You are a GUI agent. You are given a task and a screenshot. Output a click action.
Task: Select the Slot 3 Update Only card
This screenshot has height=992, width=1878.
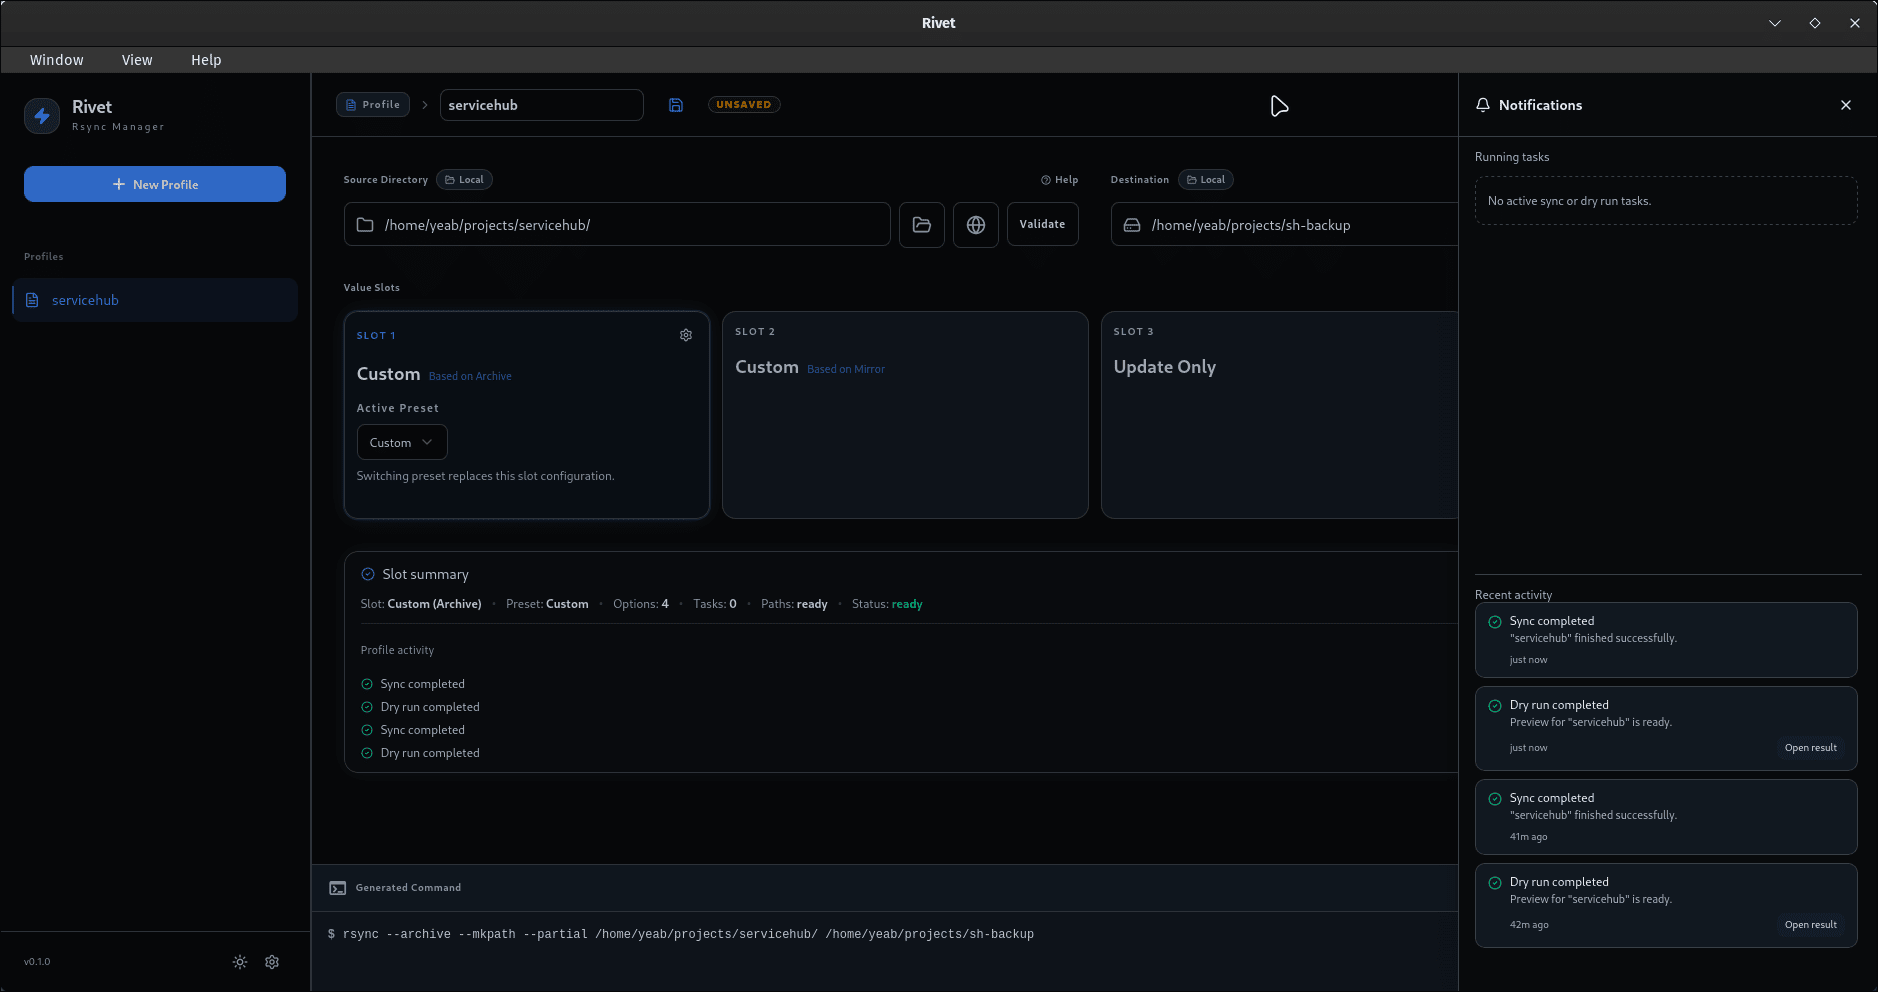1280,415
